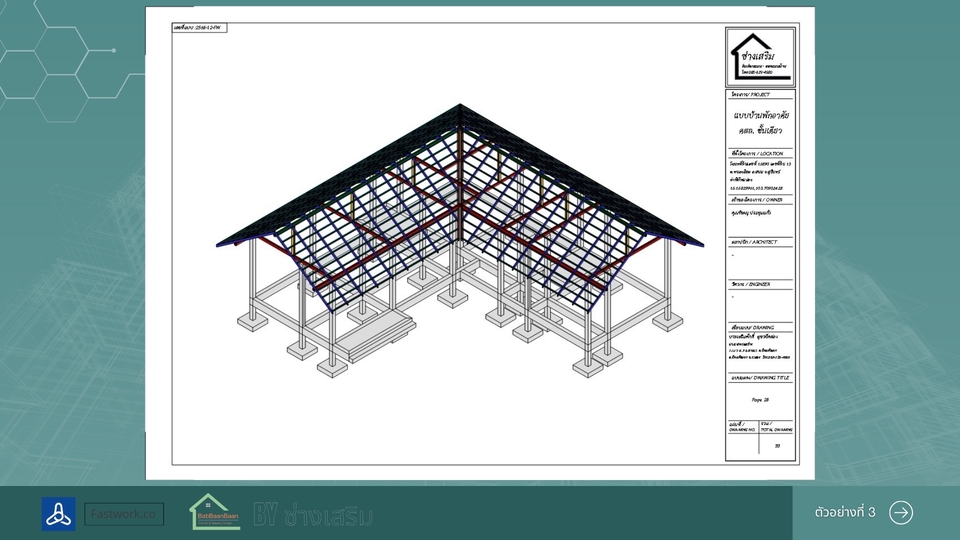960x540 pixels.
Task: Click the LOCATION section in title block
Action: 760,171
